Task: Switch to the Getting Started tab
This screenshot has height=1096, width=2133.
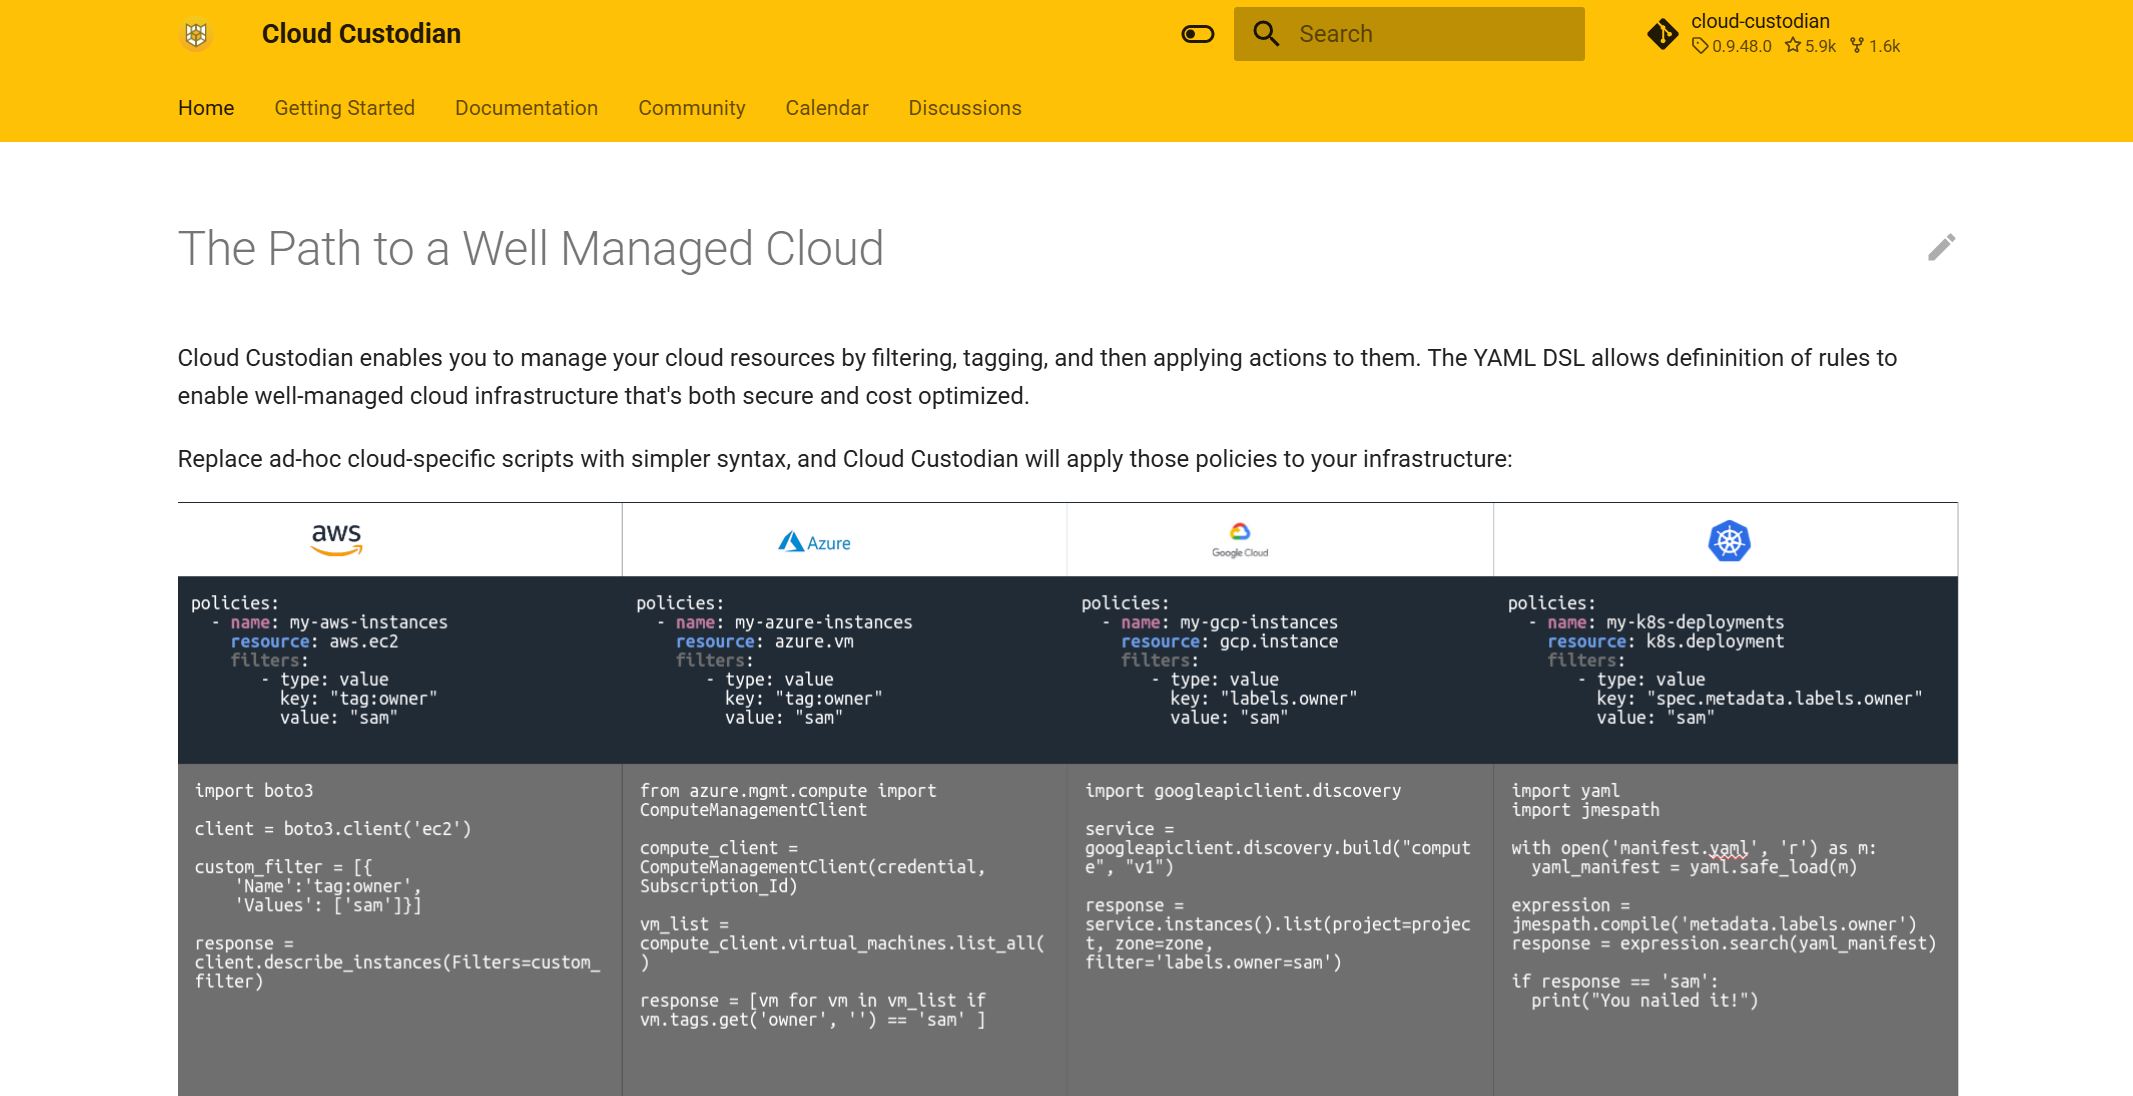Action: pyautogui.click(x=344, y=108)
